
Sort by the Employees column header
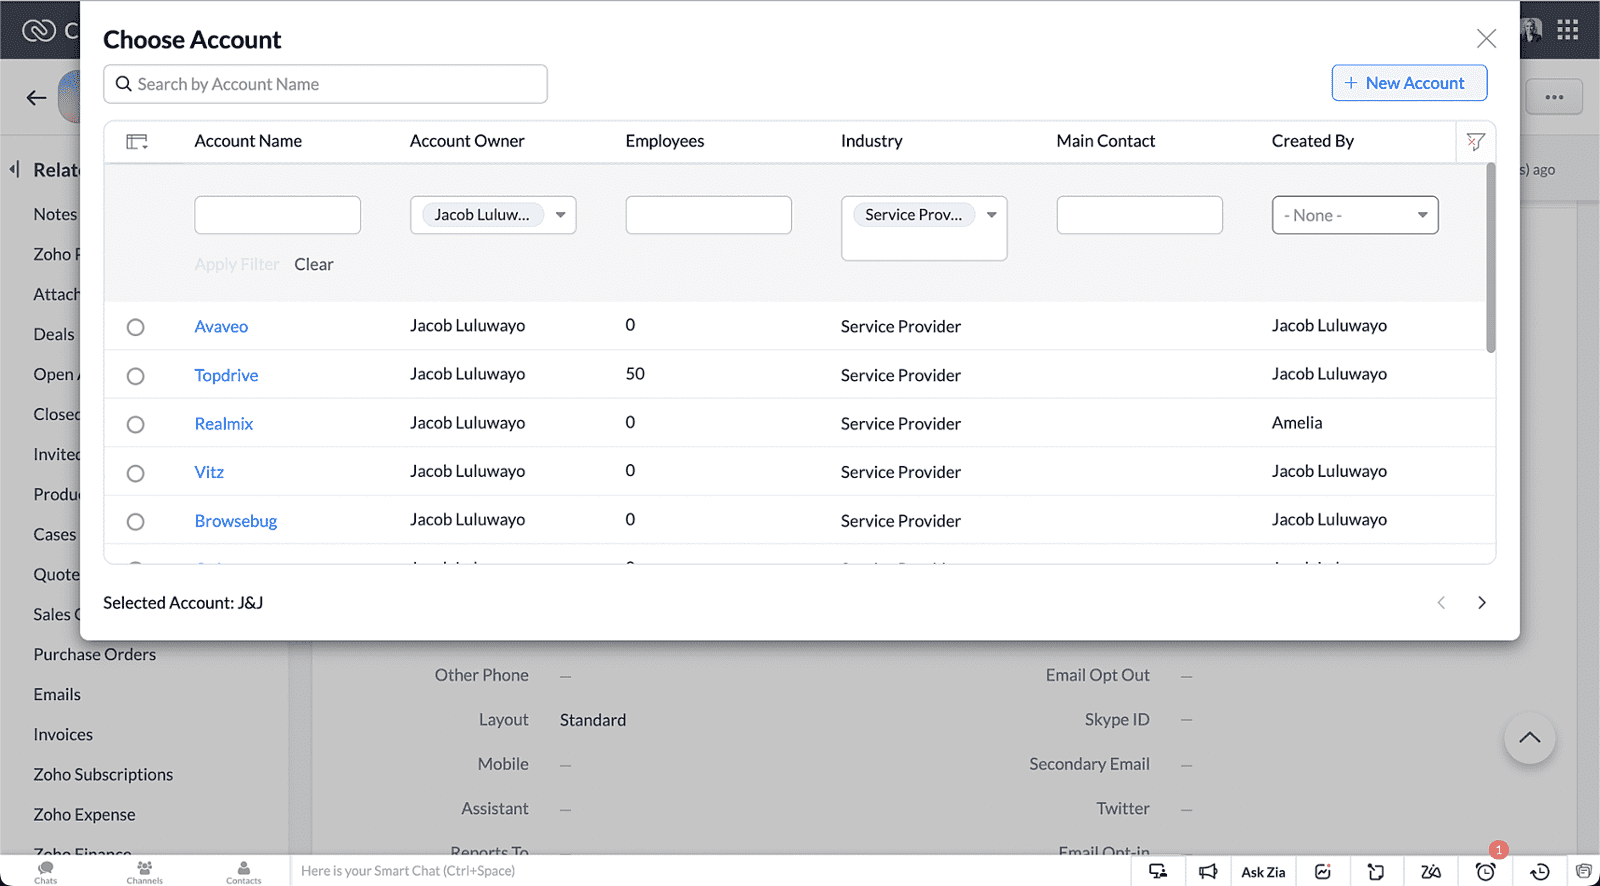point(665,141)
